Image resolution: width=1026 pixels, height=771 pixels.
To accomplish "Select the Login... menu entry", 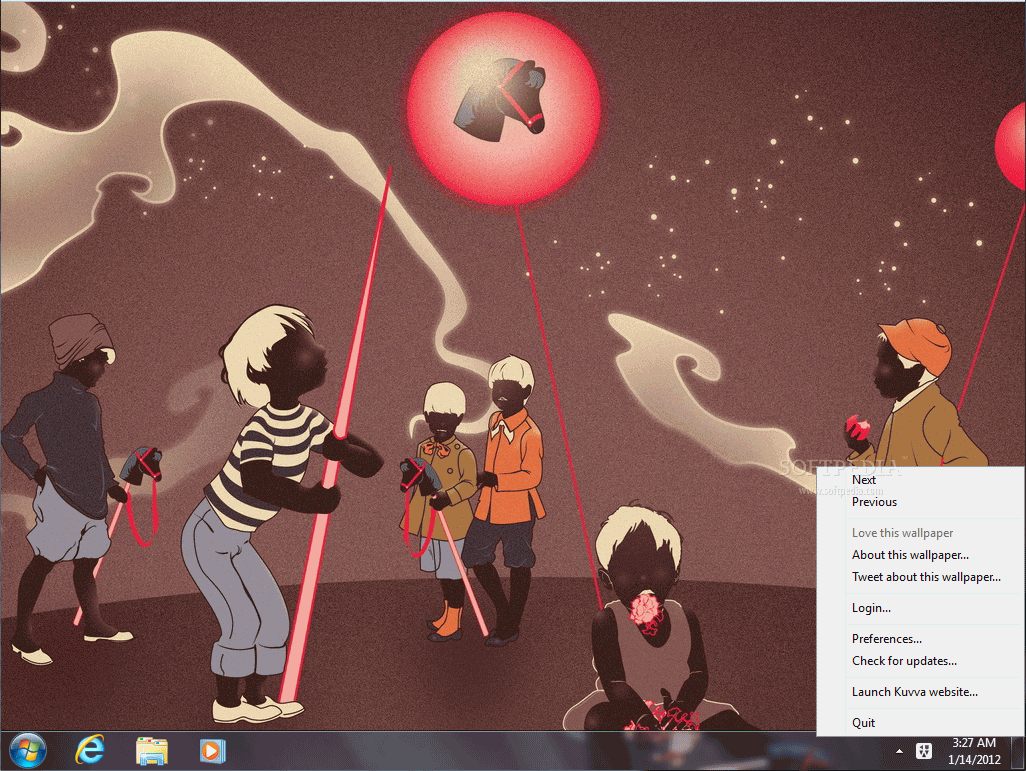I will 921,608.
